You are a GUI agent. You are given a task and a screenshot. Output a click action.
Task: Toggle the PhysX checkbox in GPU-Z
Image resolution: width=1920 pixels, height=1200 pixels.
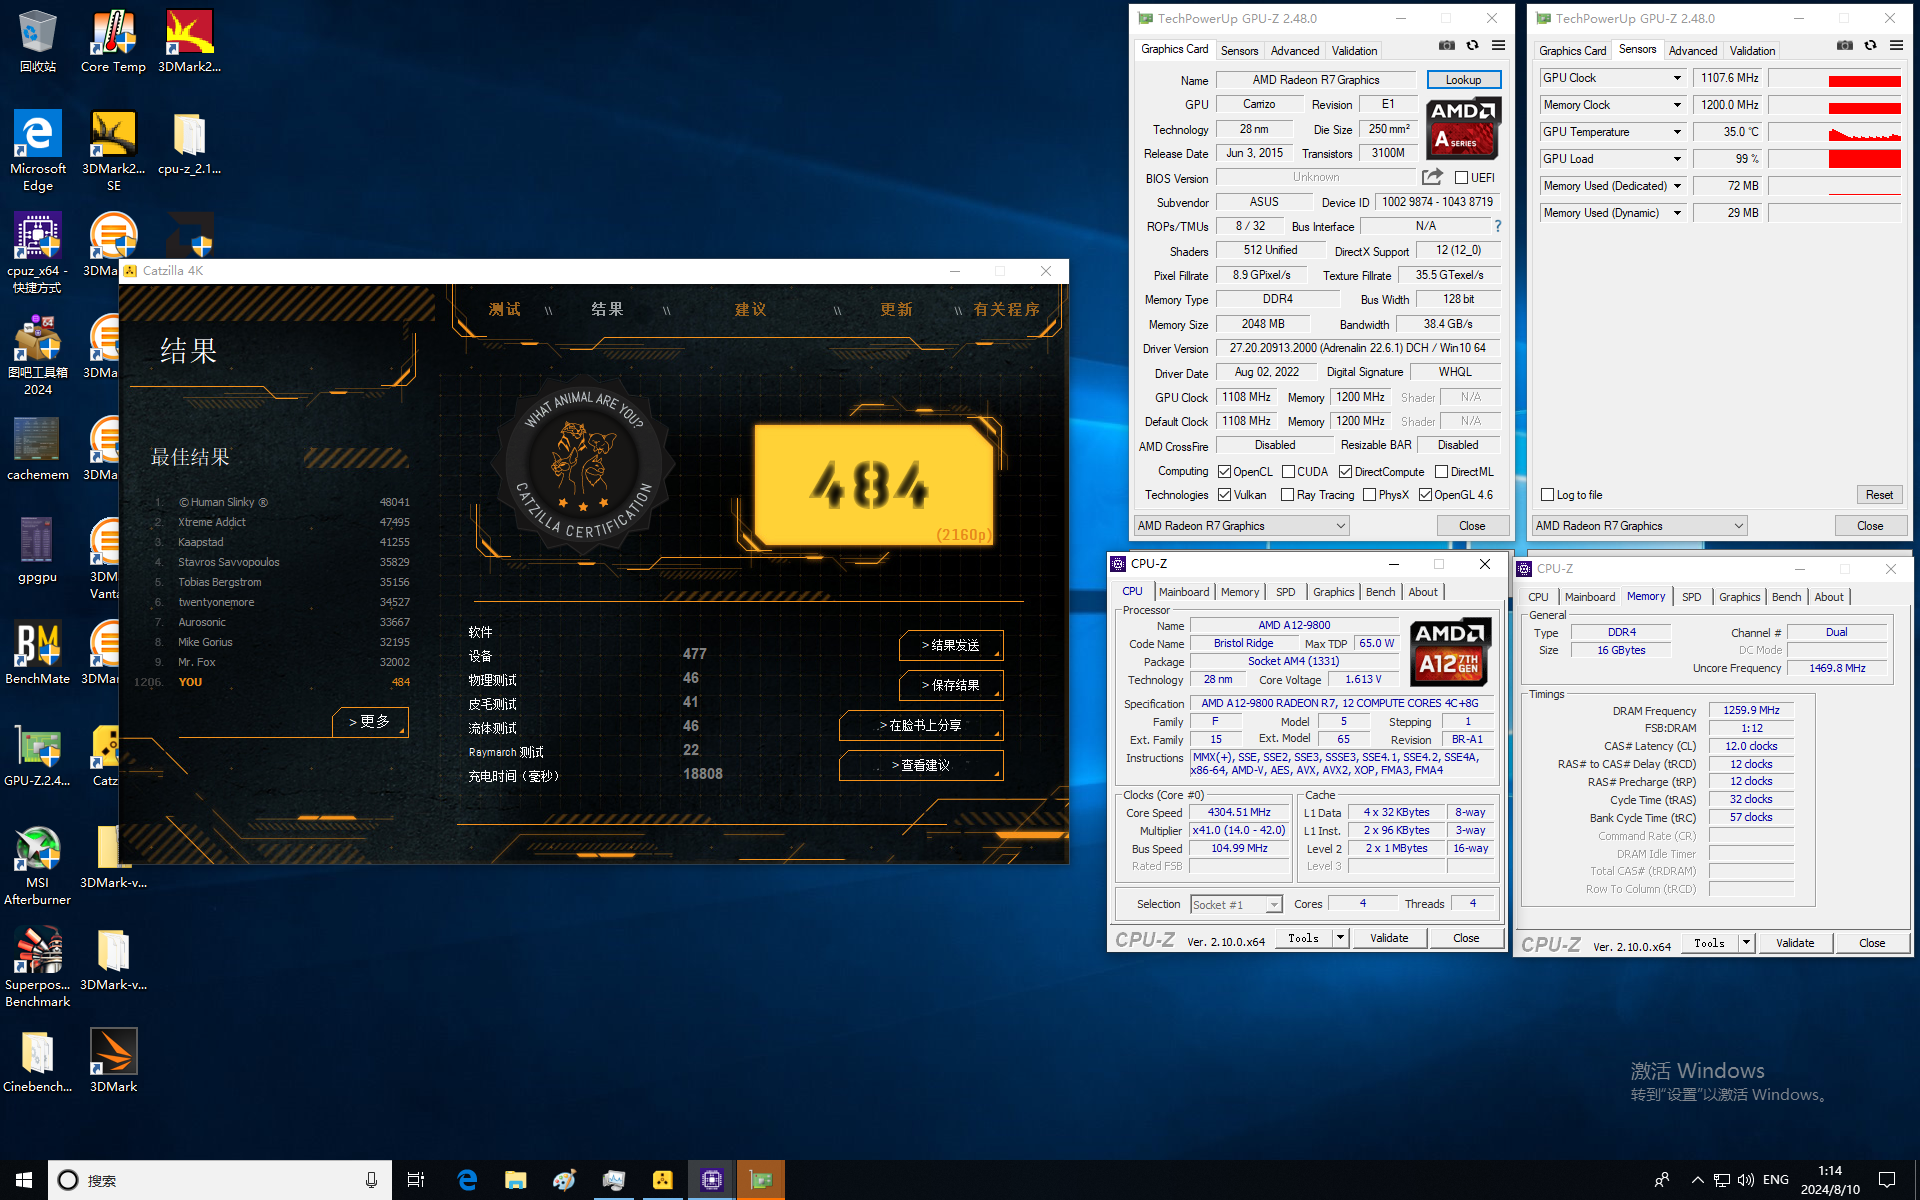[1370, 495]
